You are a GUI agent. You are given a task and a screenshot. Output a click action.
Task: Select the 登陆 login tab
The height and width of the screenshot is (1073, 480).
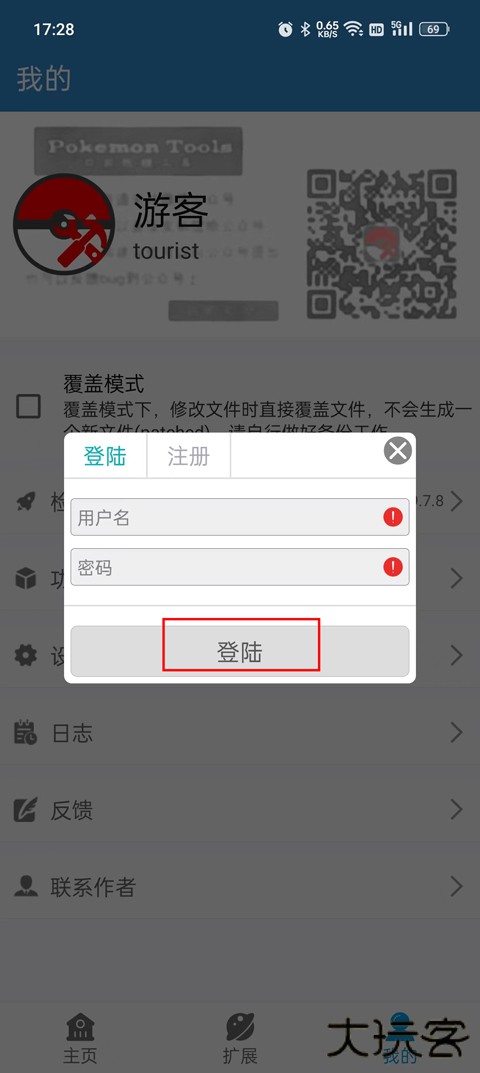tap(105, 456)
